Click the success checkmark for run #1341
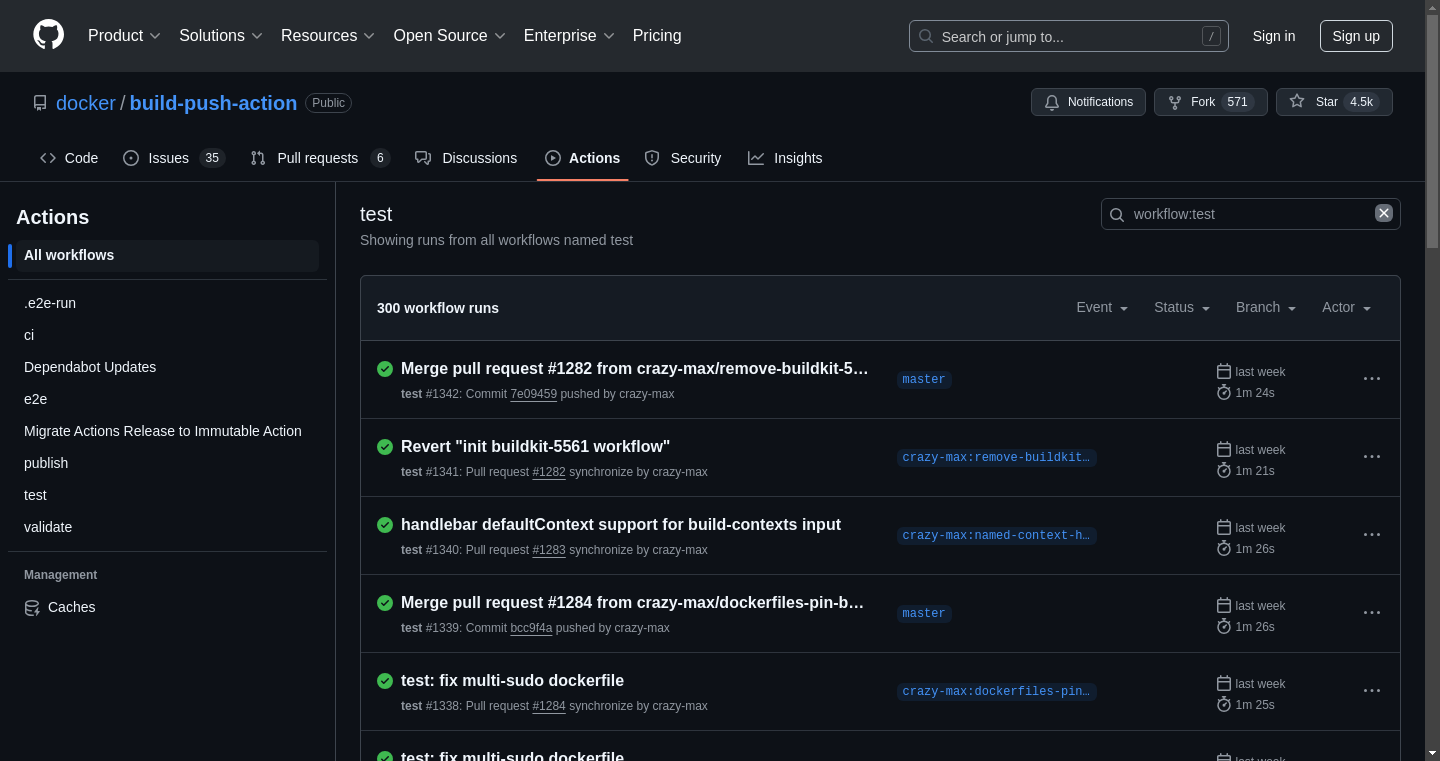Screen dimensions: 1440x761 (x=385, y=447)
